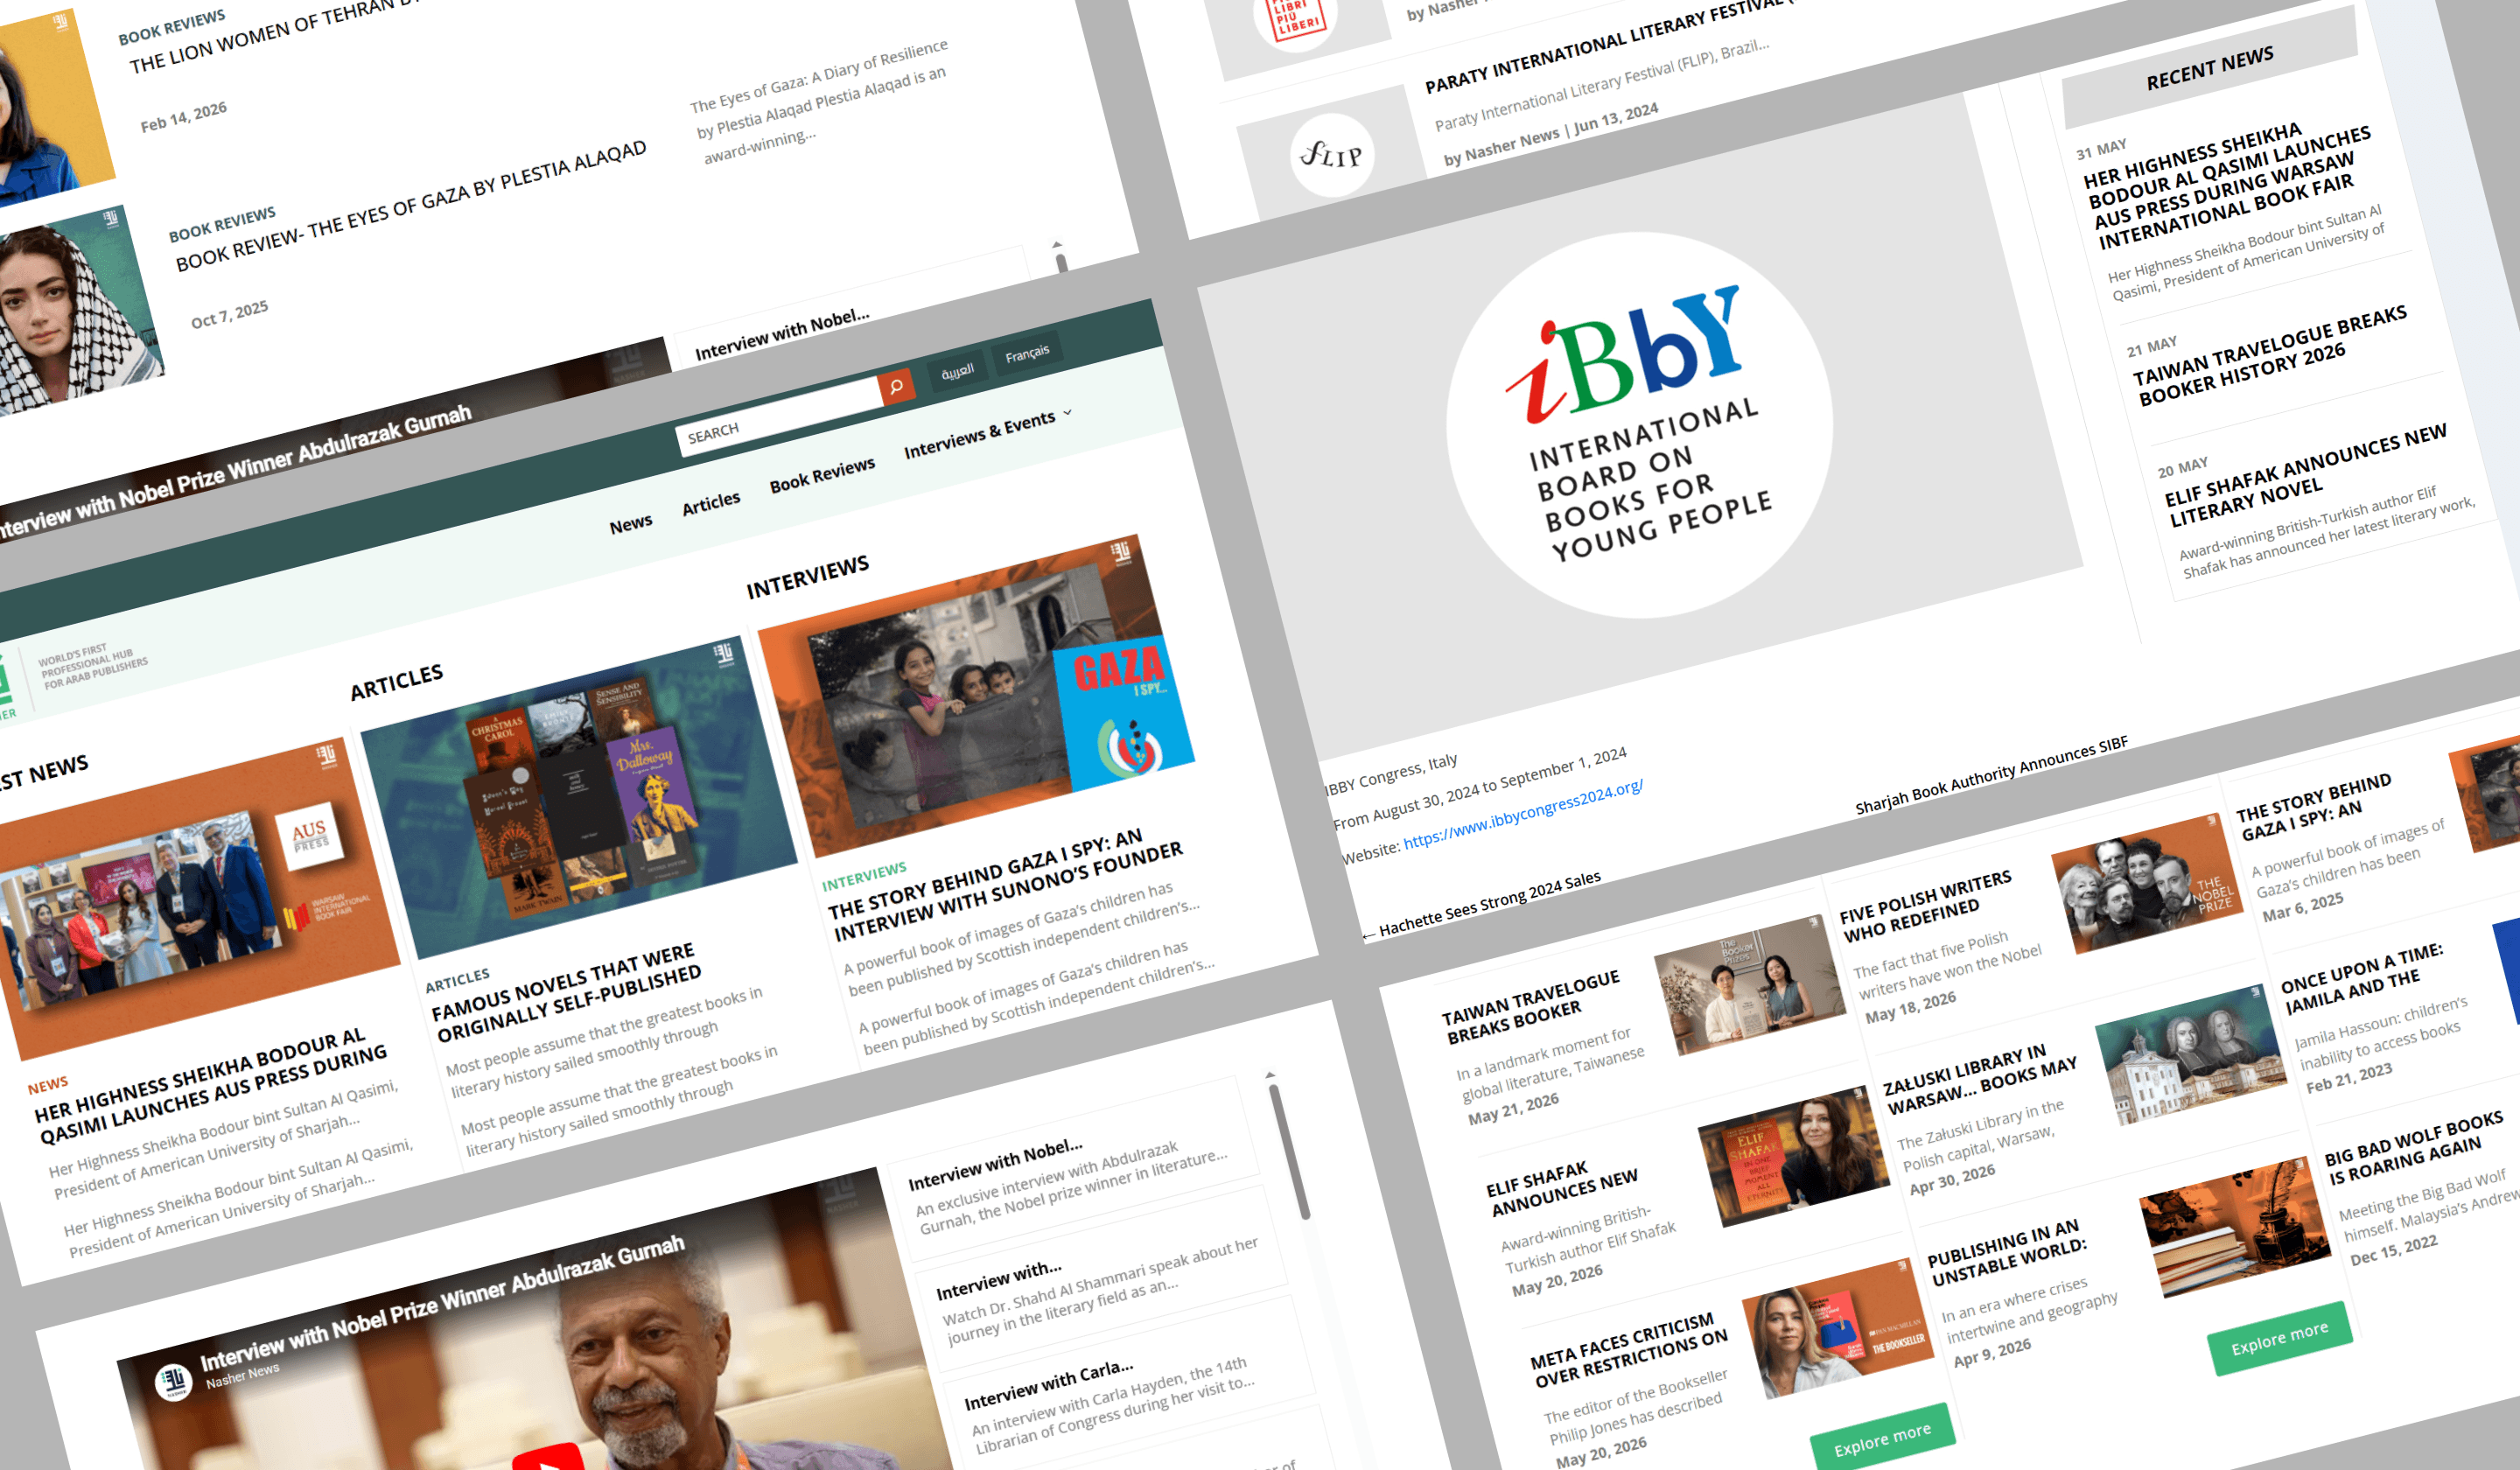The image size is (2520, 1470).
Task: Click the Nobel Prize Polish writers thumbnail
Action: click(x=2149, y=884)
